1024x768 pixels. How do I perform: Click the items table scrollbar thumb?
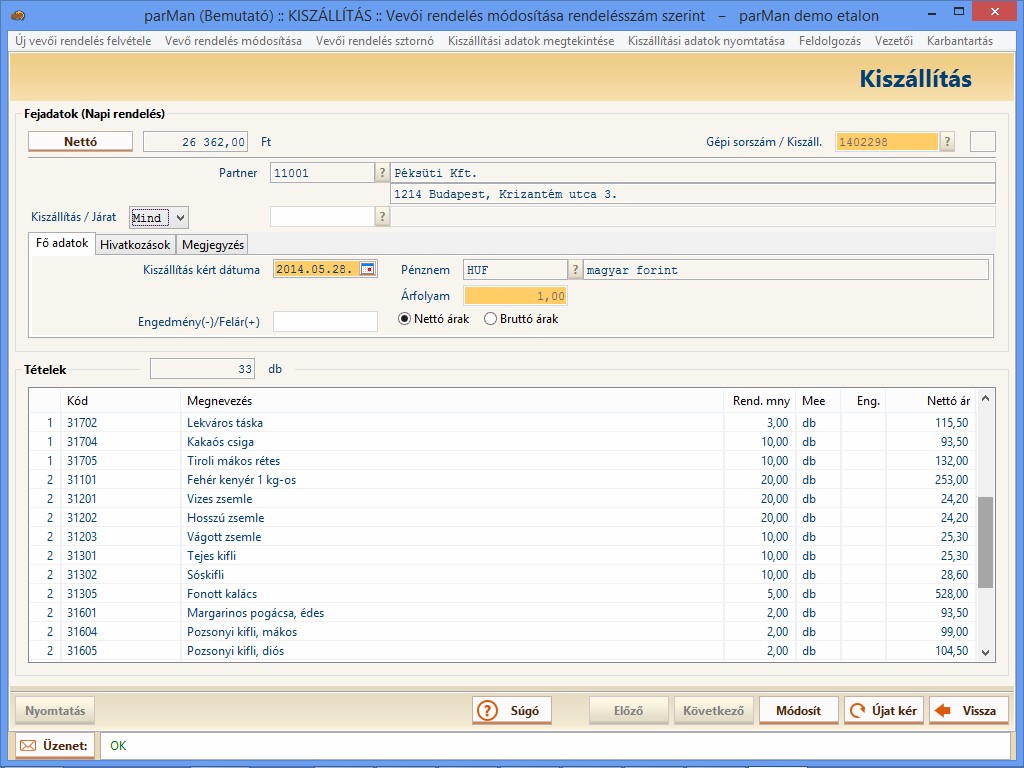[x=985, y=542]
